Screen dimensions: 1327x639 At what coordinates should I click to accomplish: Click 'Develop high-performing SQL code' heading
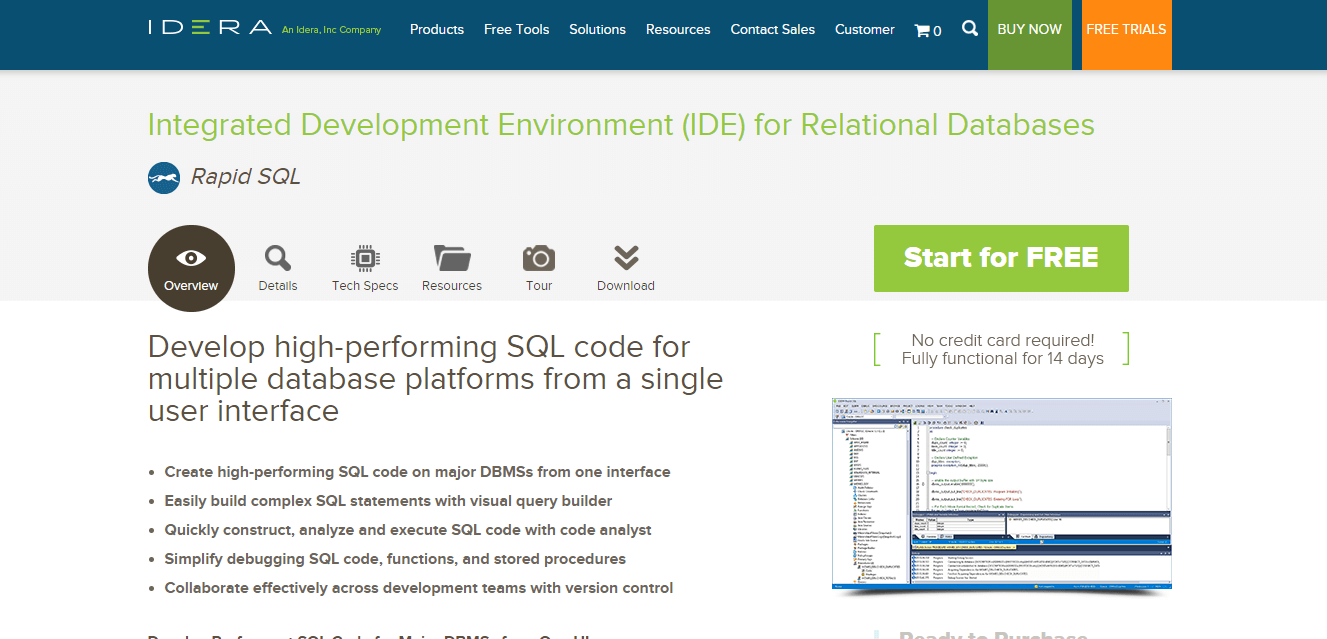pyautogui.click(x=435, y=379)
